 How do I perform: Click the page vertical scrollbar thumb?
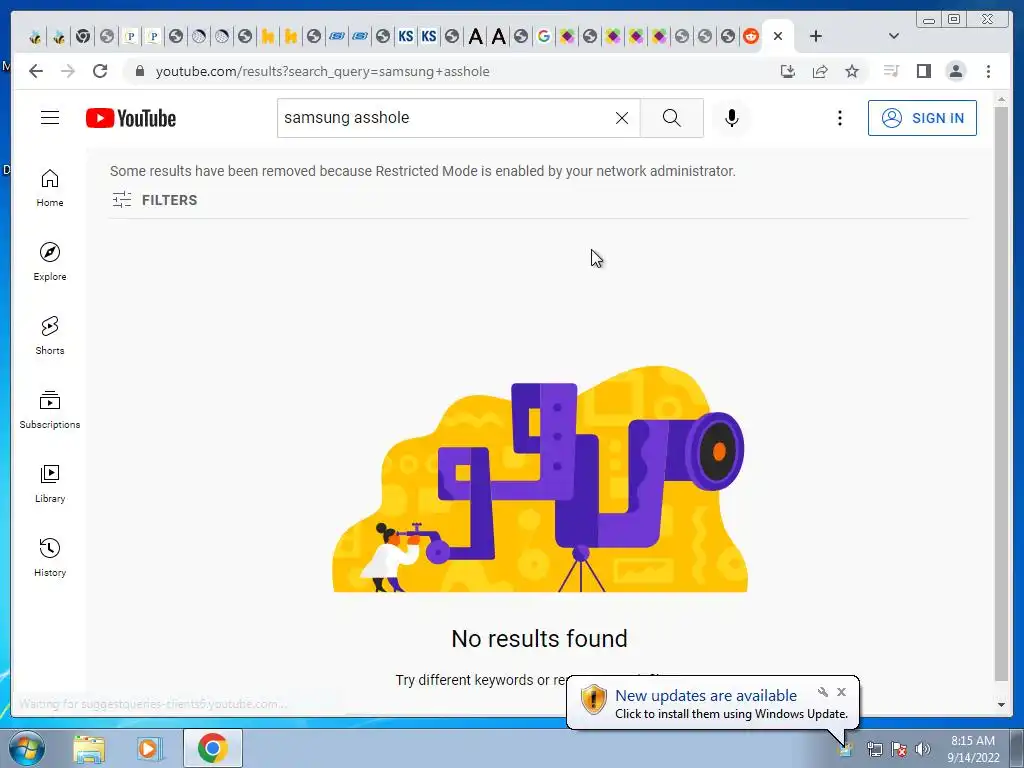click(x=1001, y=394)
